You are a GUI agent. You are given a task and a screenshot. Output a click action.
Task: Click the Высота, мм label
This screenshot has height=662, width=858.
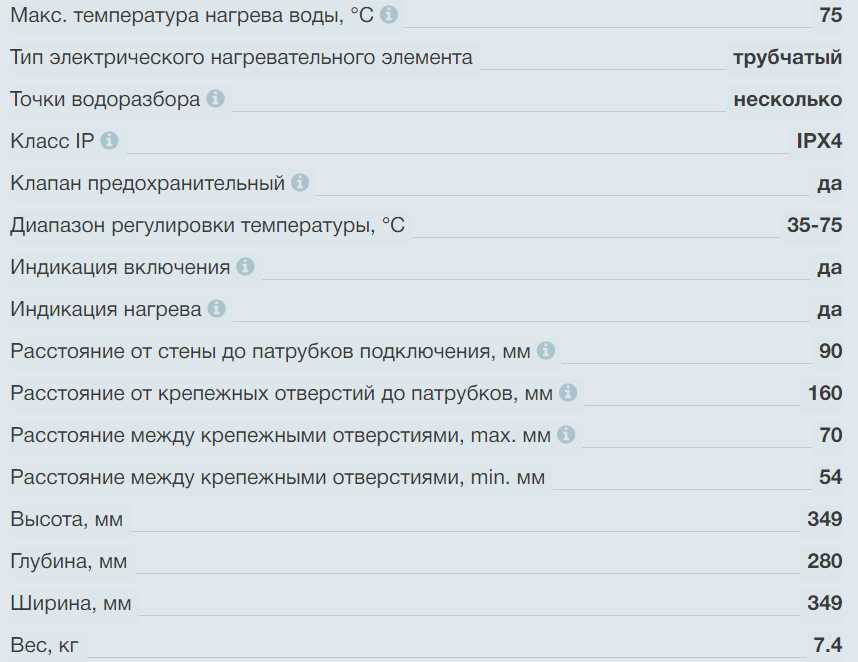[66, 519]
